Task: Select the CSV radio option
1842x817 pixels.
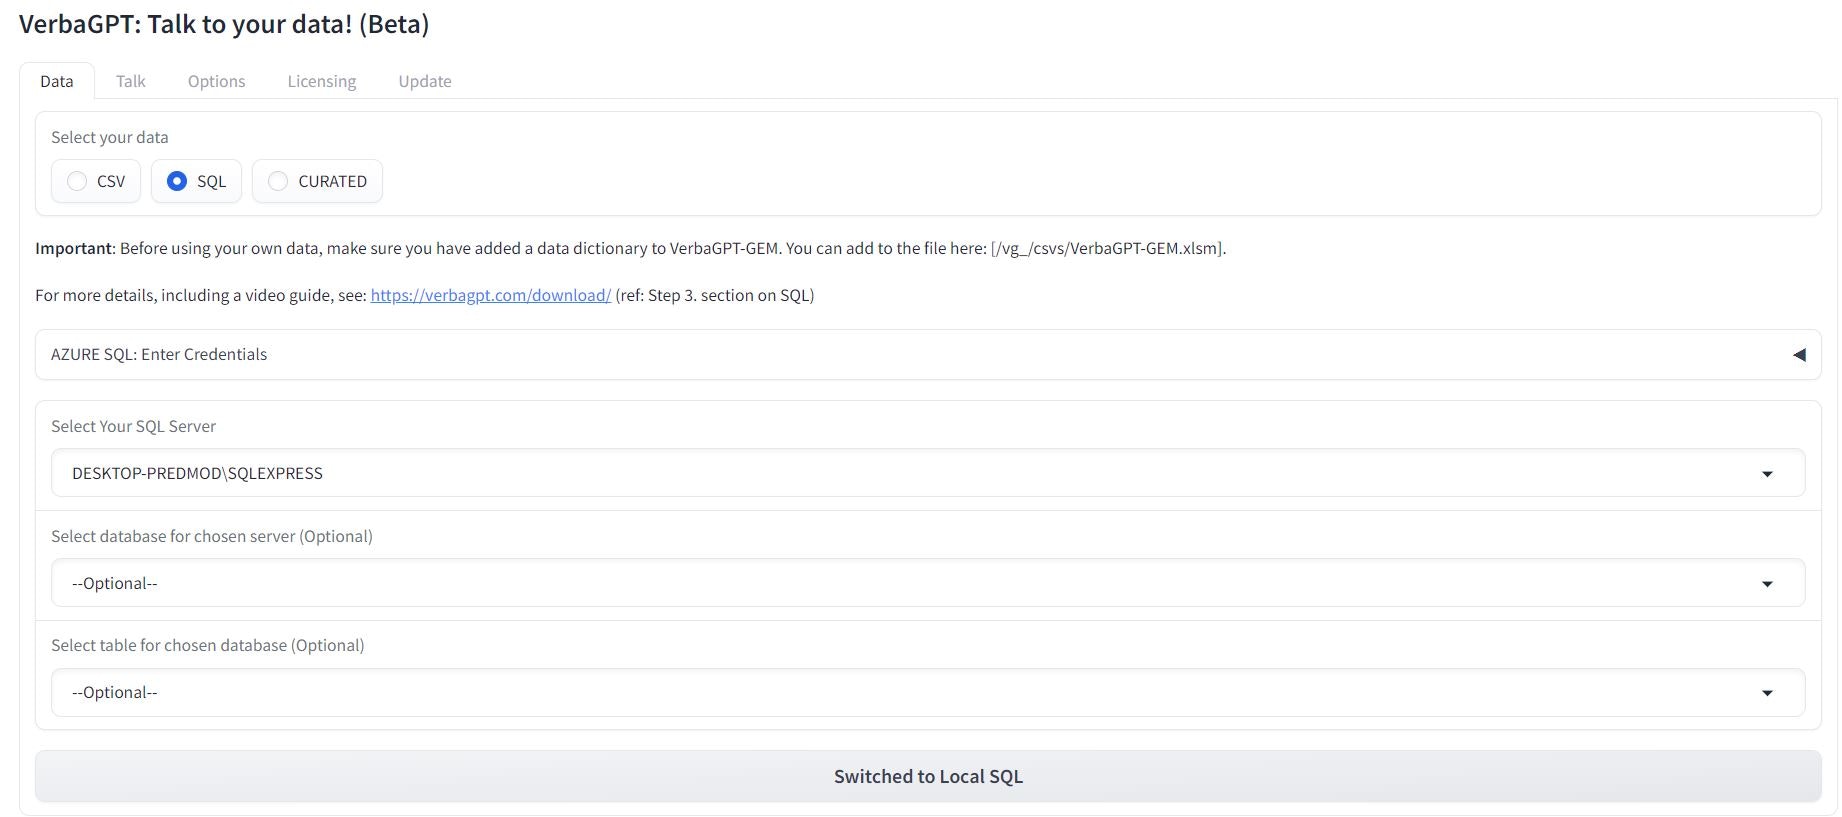Action: pos(96,181)
